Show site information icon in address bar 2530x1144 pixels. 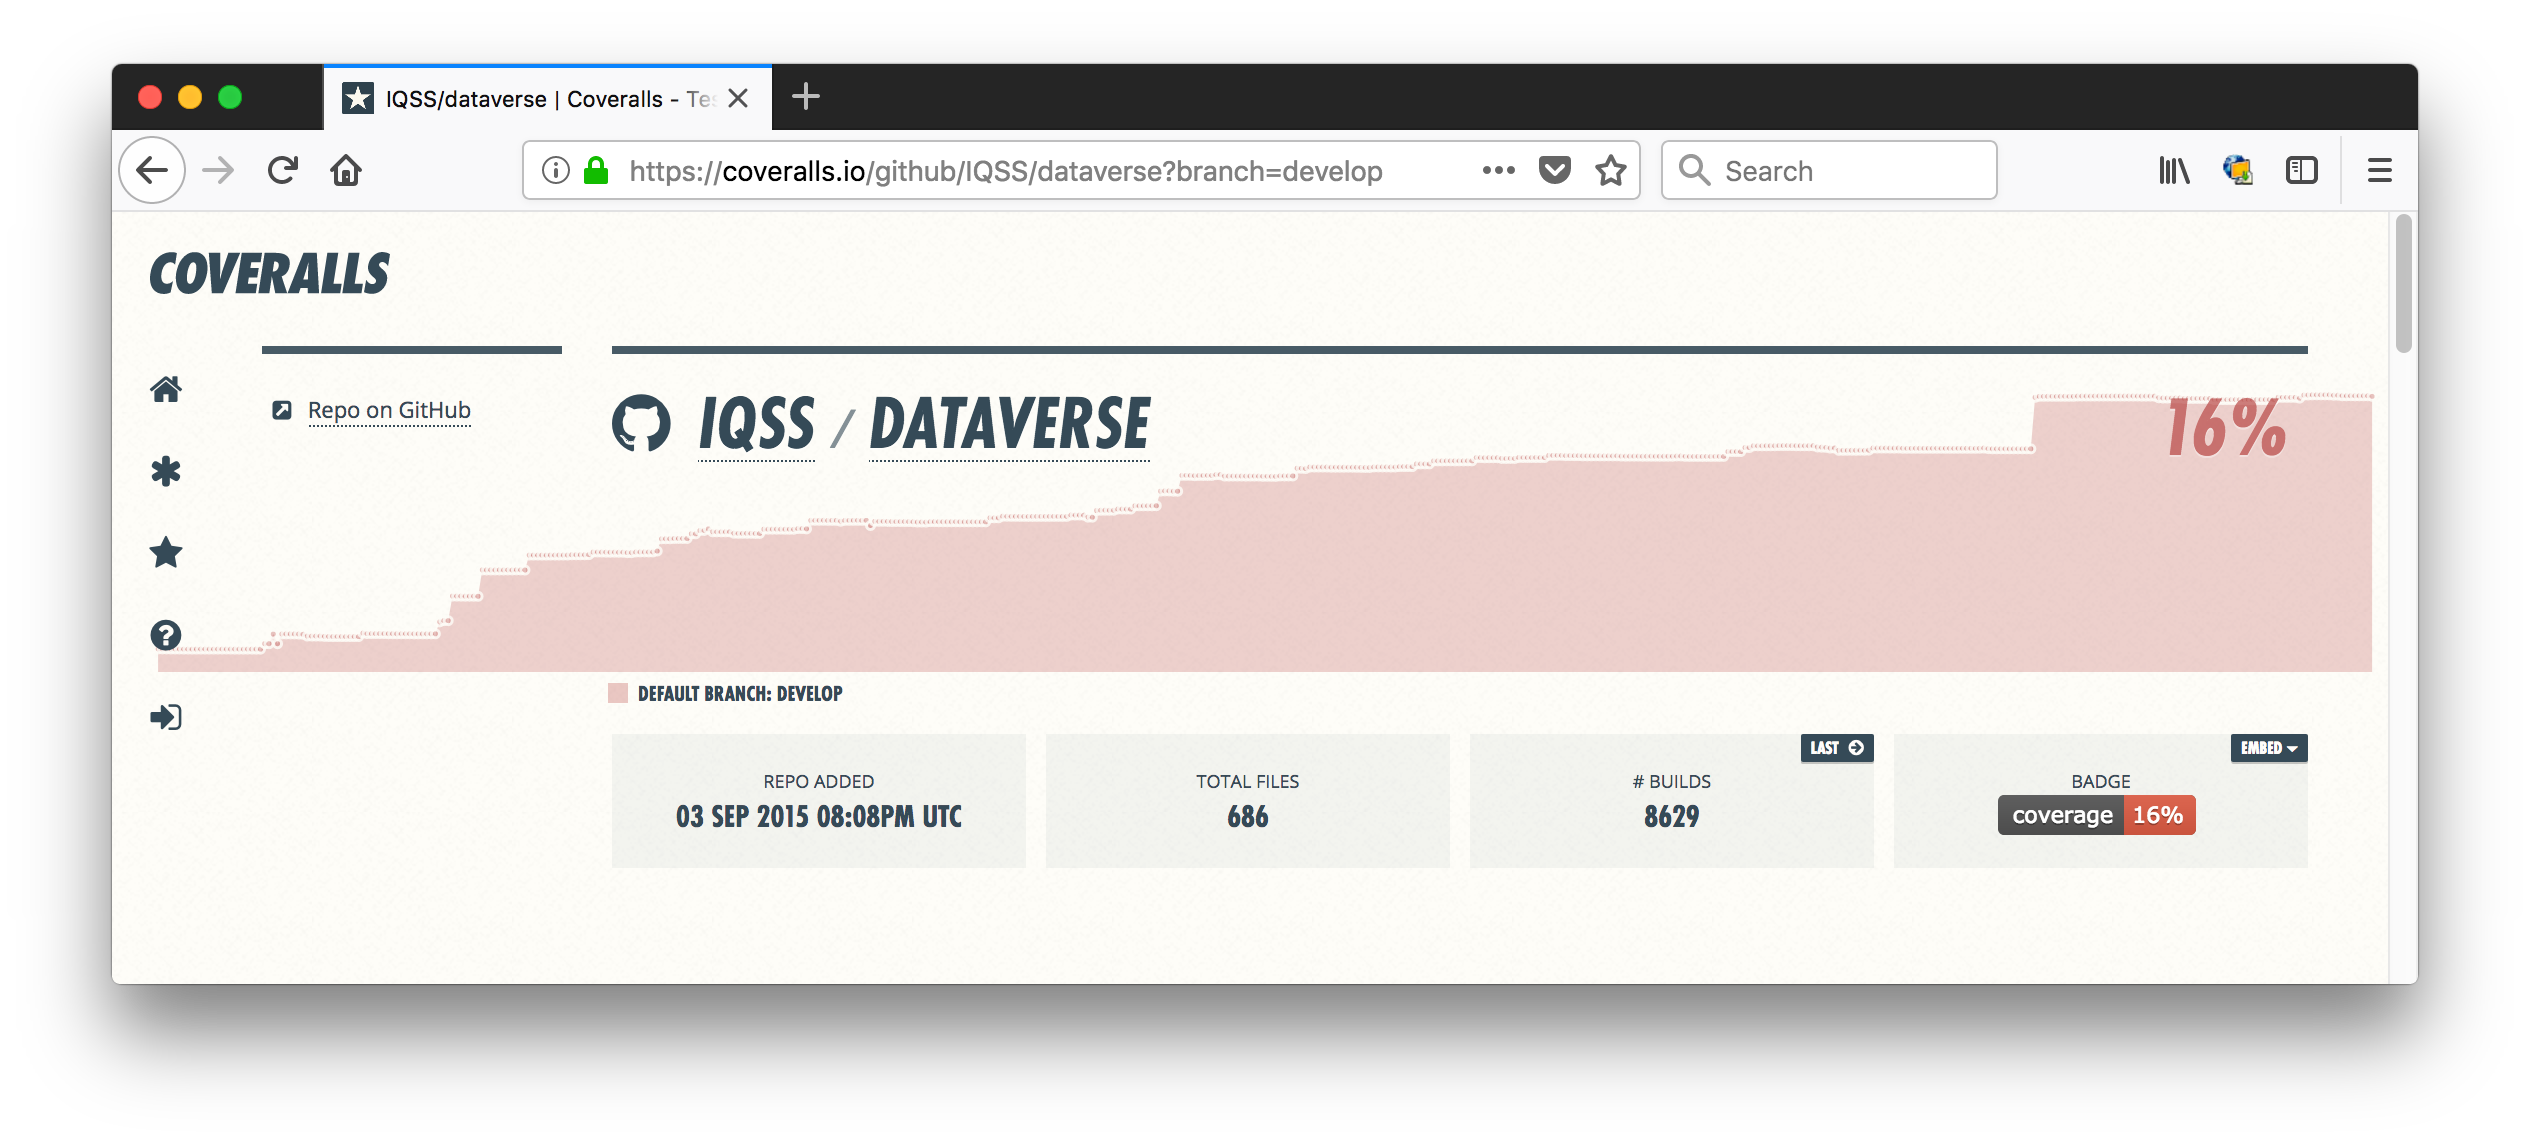coord(556,171)
